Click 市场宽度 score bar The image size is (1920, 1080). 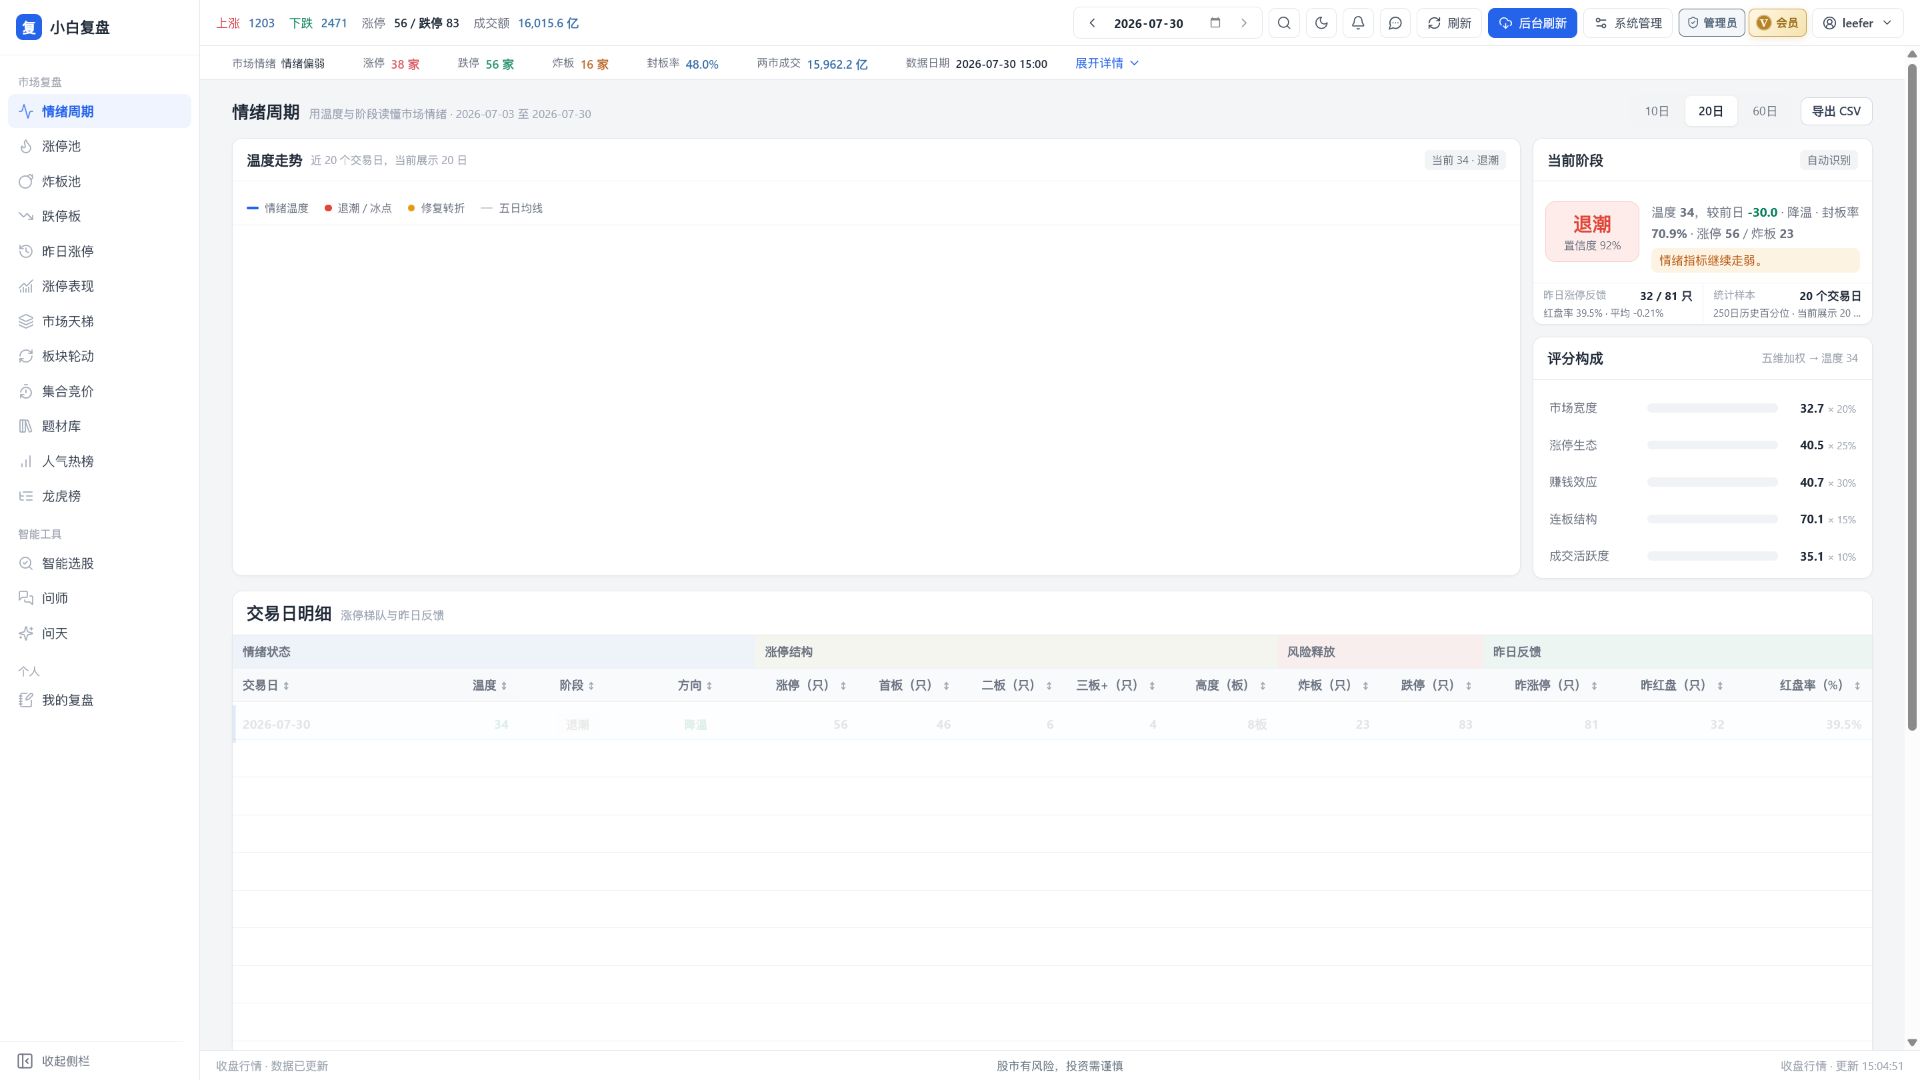[1712, 408]
